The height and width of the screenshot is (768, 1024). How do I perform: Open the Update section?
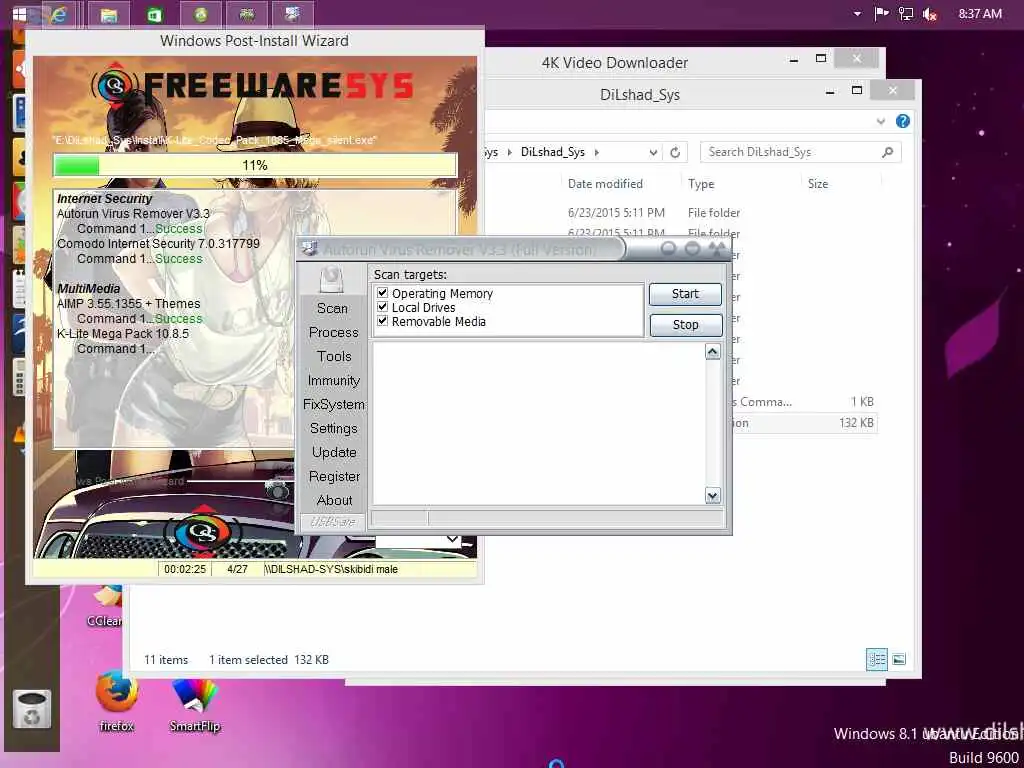tap(334, 453)
